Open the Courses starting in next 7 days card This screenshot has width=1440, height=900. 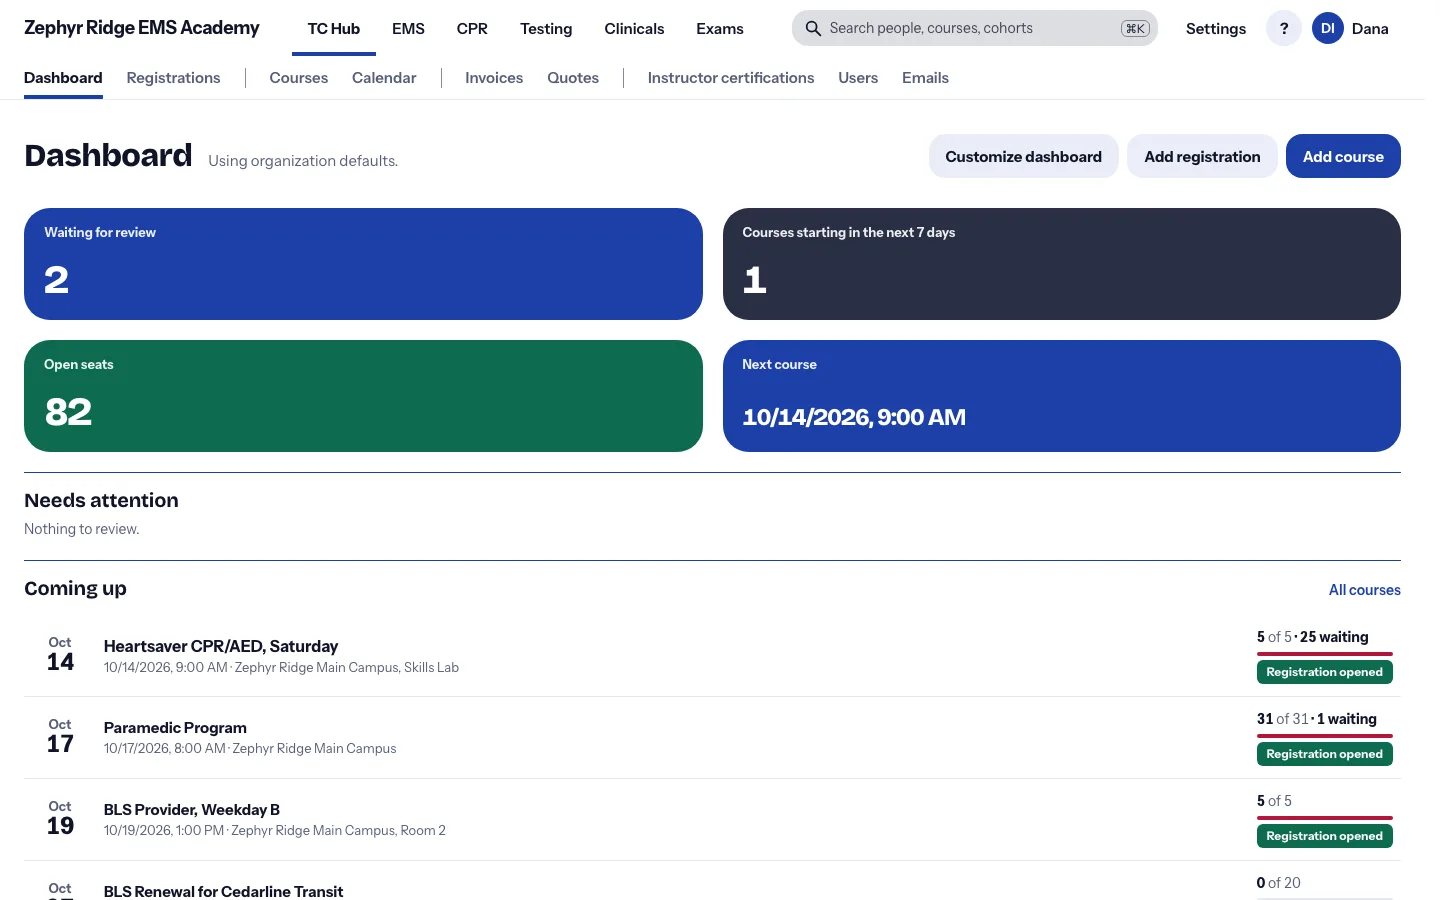coord(1061,264)
